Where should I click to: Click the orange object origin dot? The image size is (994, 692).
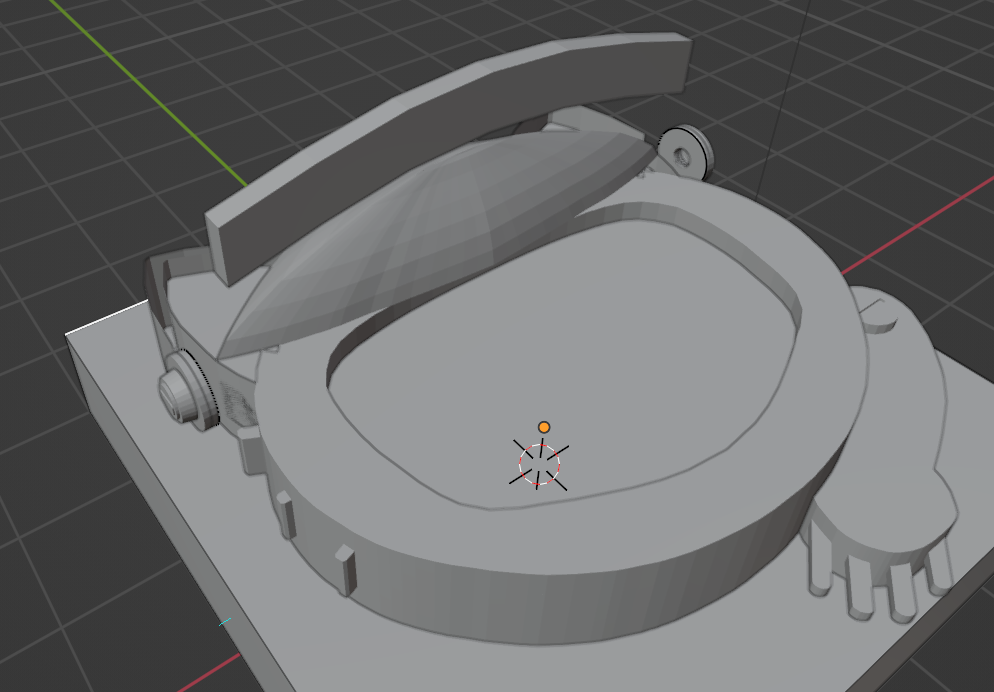click(x=543, y=427)
